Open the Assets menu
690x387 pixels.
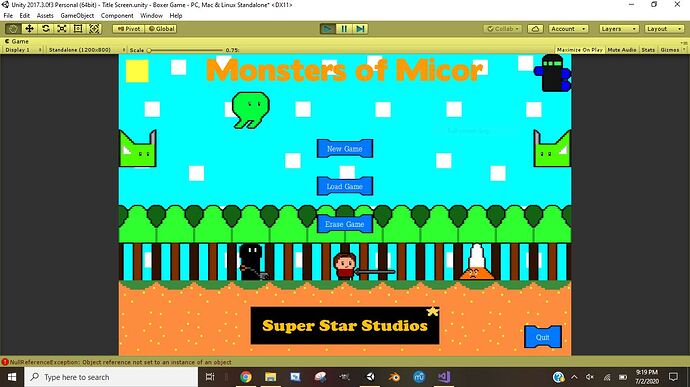pos(45,15)
